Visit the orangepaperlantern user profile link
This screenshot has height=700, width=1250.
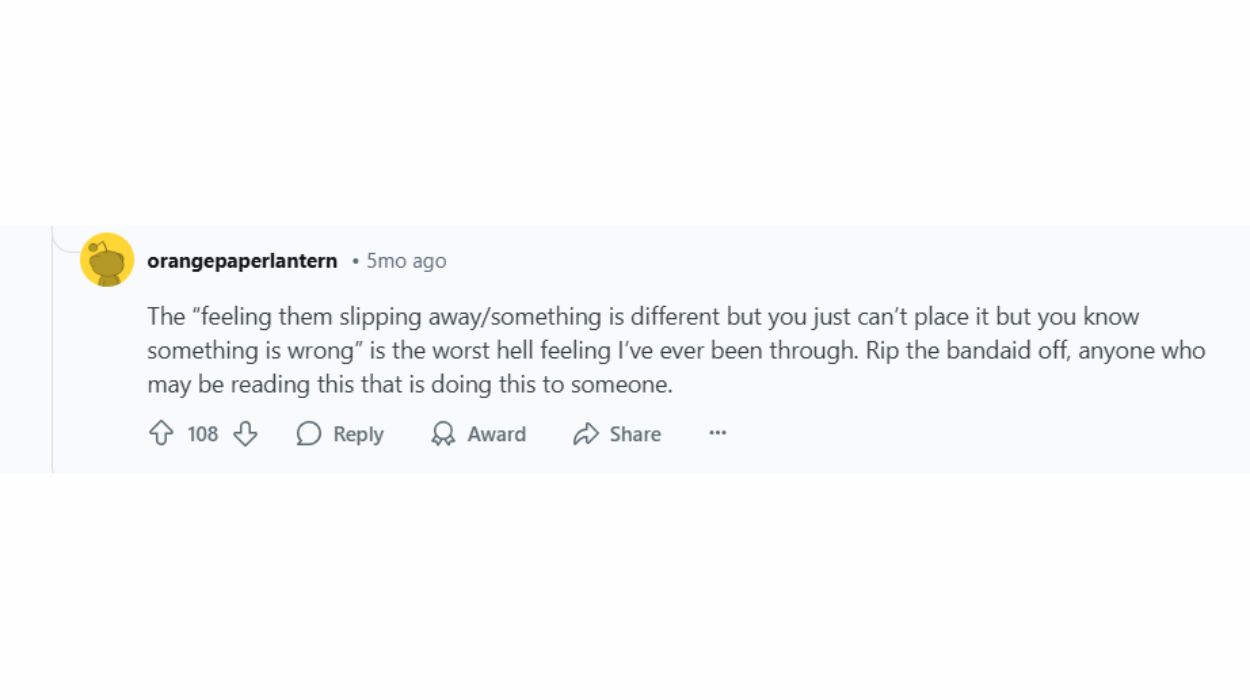coord(242,261)
